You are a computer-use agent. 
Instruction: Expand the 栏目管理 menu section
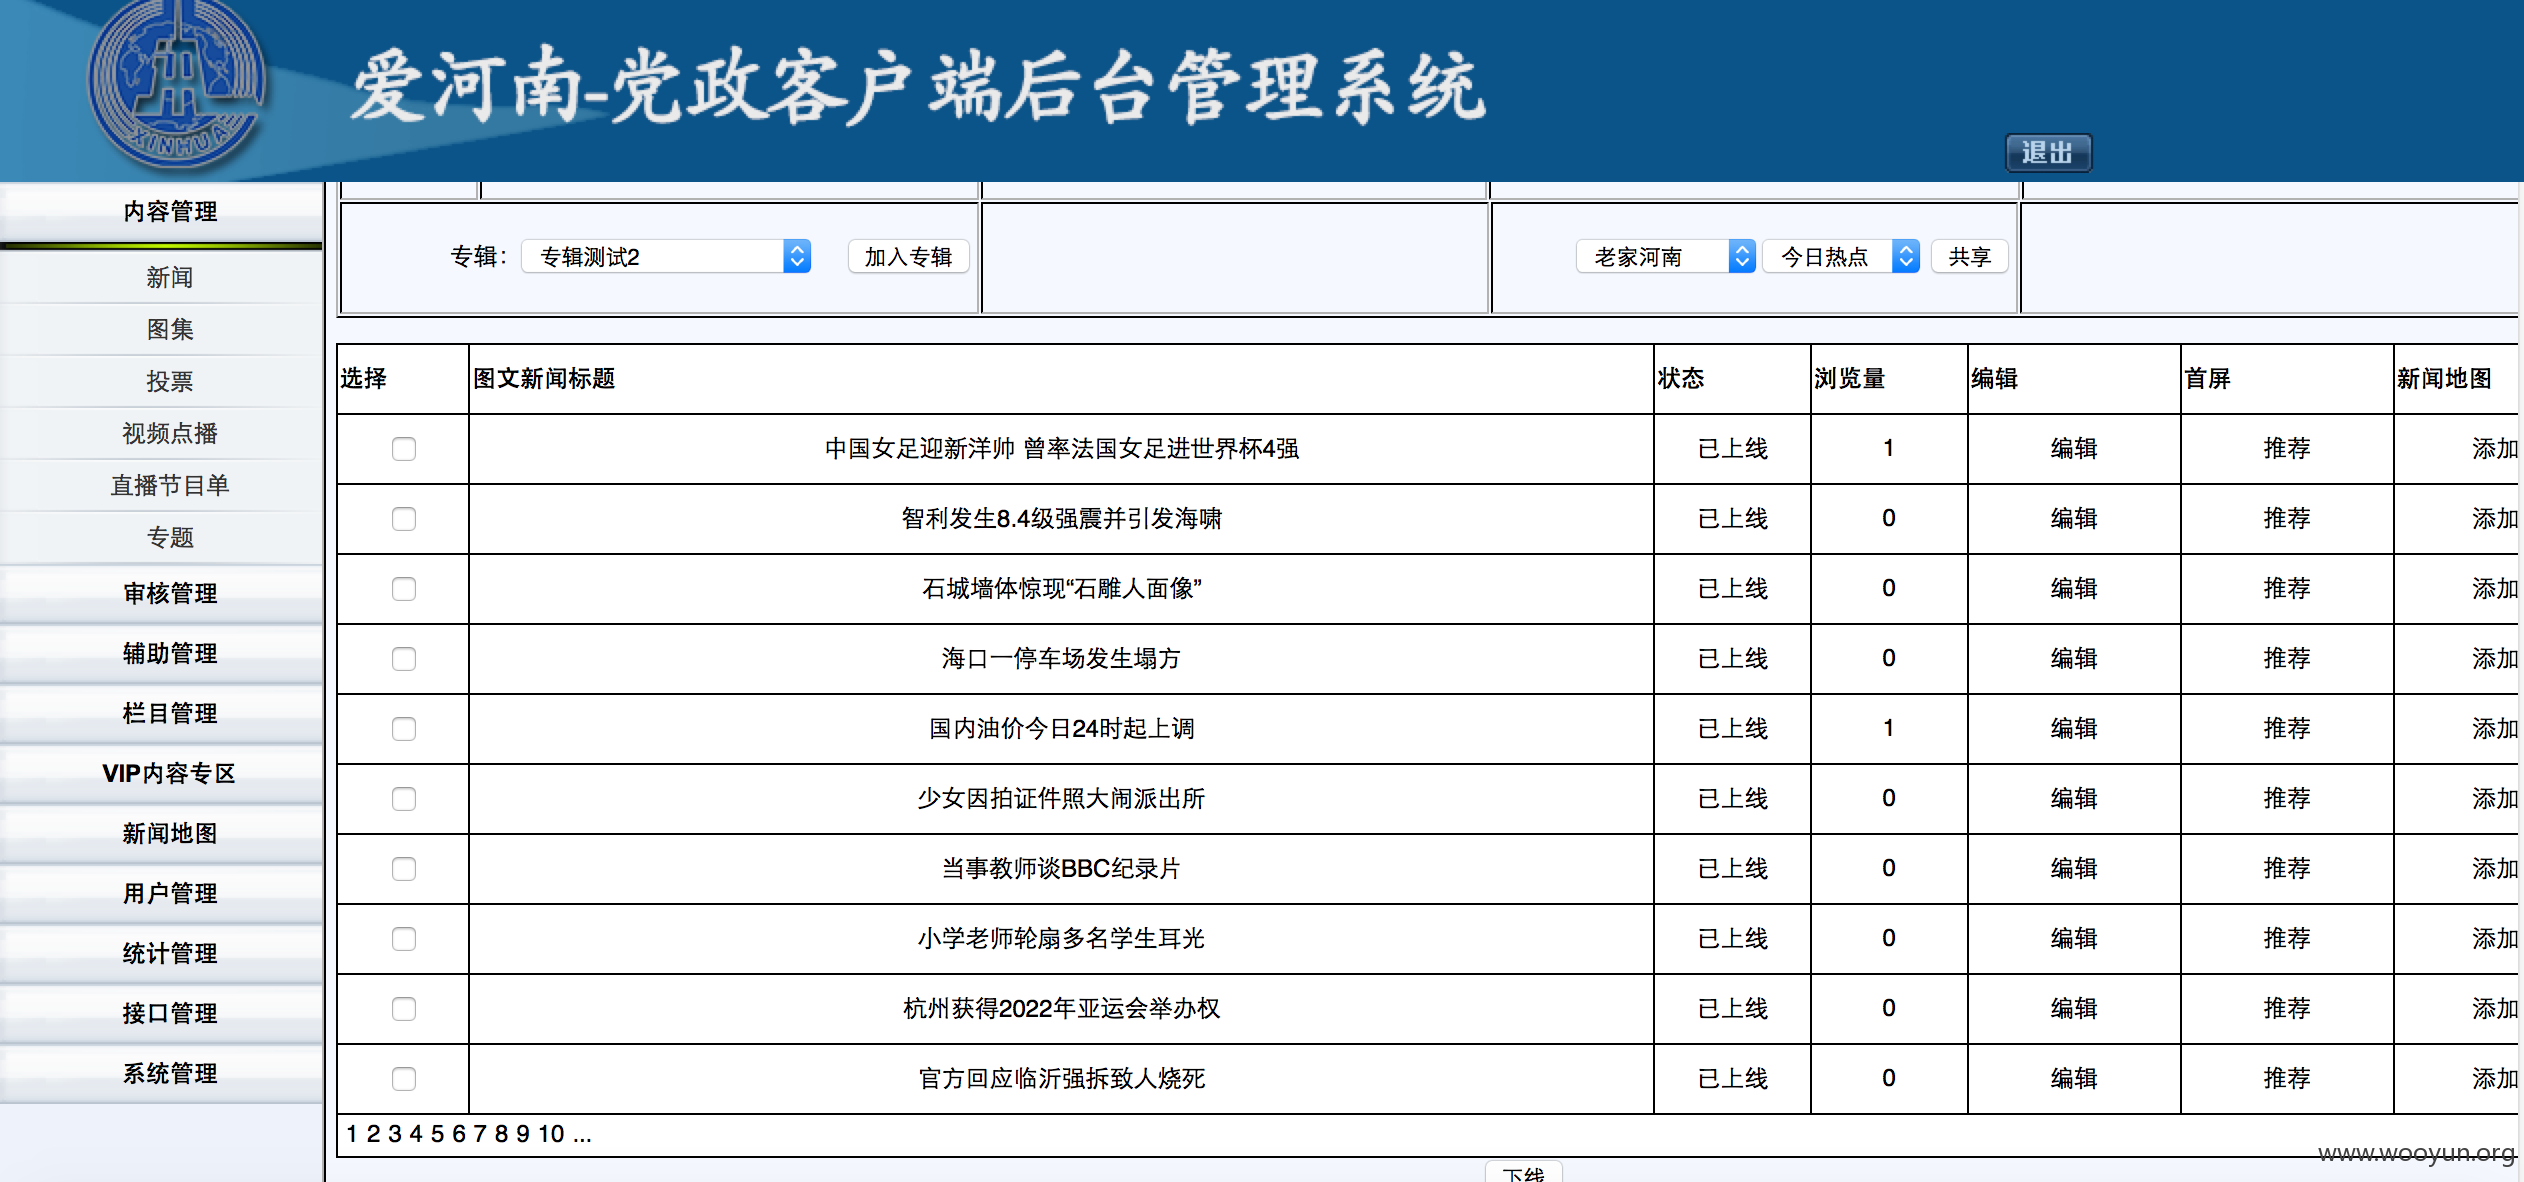tap(161, 714)
